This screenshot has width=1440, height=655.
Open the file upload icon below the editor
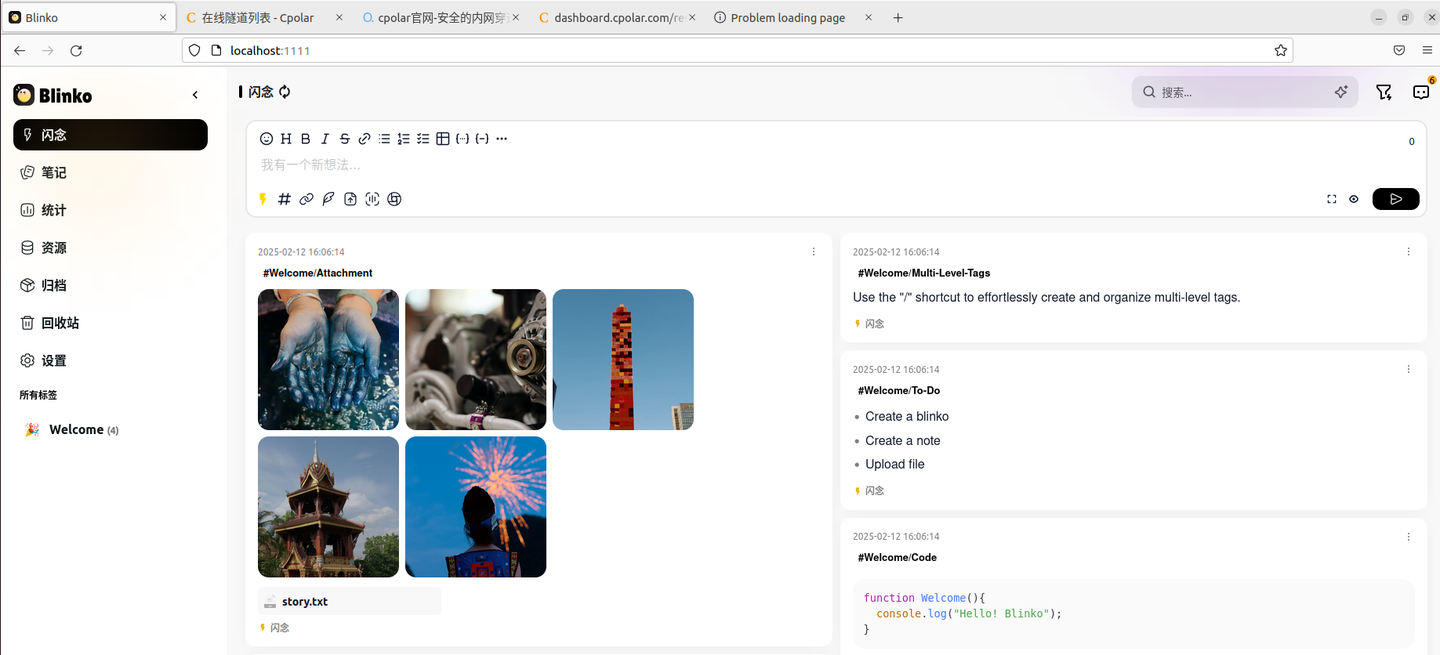tap(350, 199)
